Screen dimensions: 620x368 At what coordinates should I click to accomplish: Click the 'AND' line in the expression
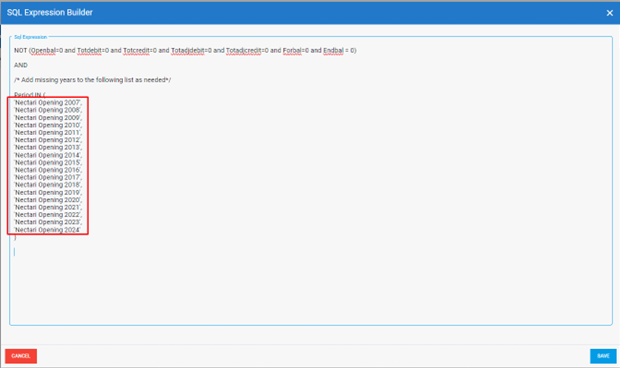[21, 65]
